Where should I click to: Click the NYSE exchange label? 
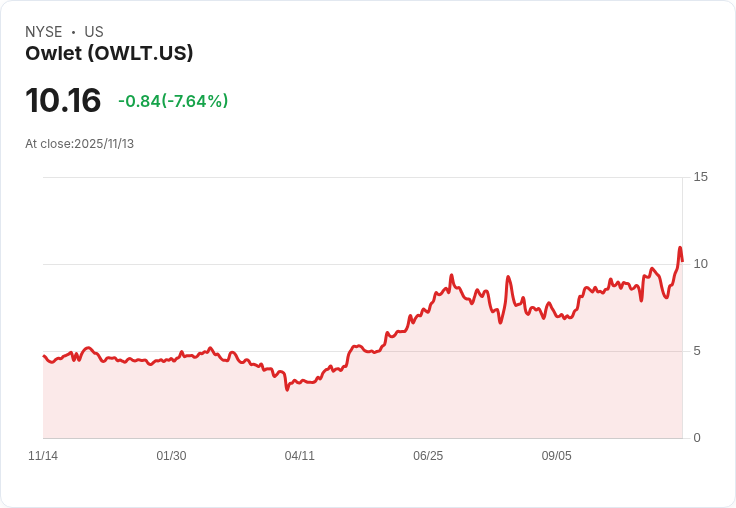click(44, 32)
